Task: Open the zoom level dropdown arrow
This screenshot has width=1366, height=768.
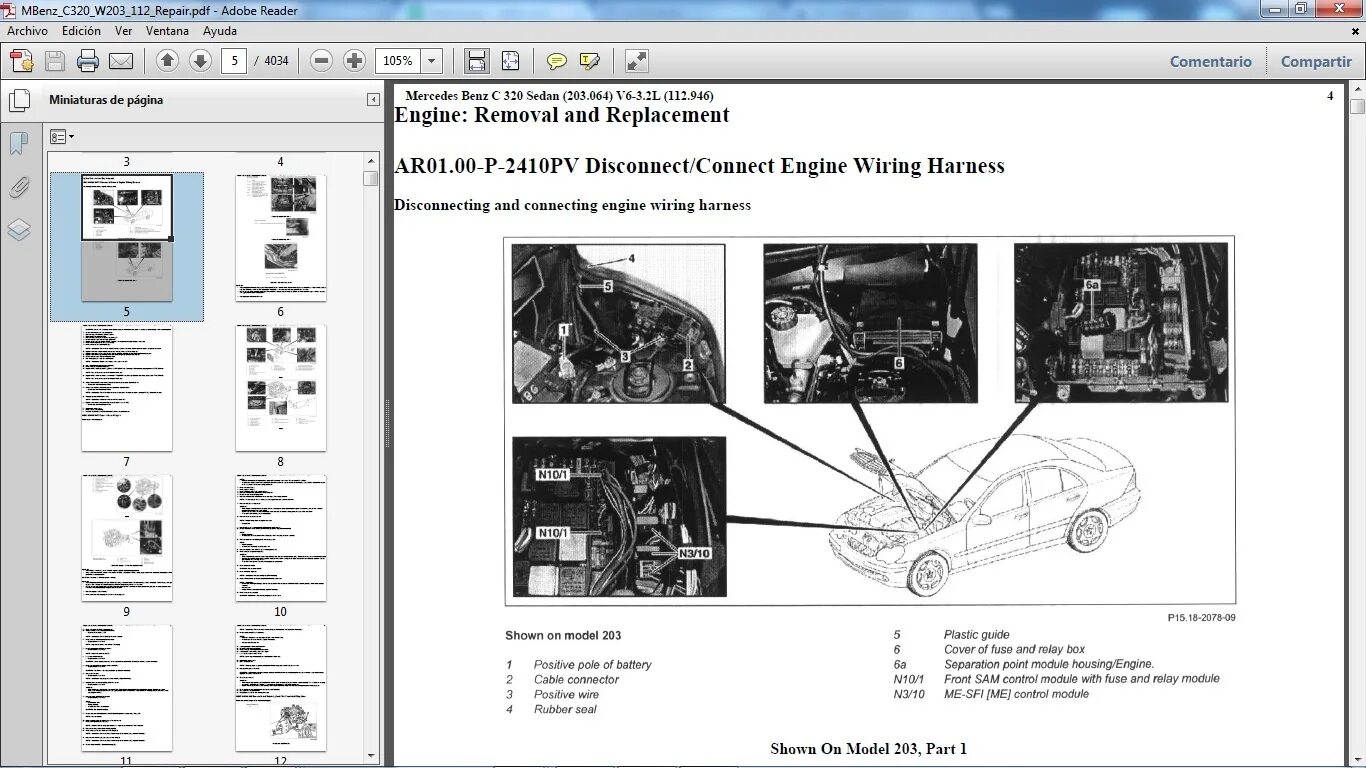Action: click(x=431, y=61)
